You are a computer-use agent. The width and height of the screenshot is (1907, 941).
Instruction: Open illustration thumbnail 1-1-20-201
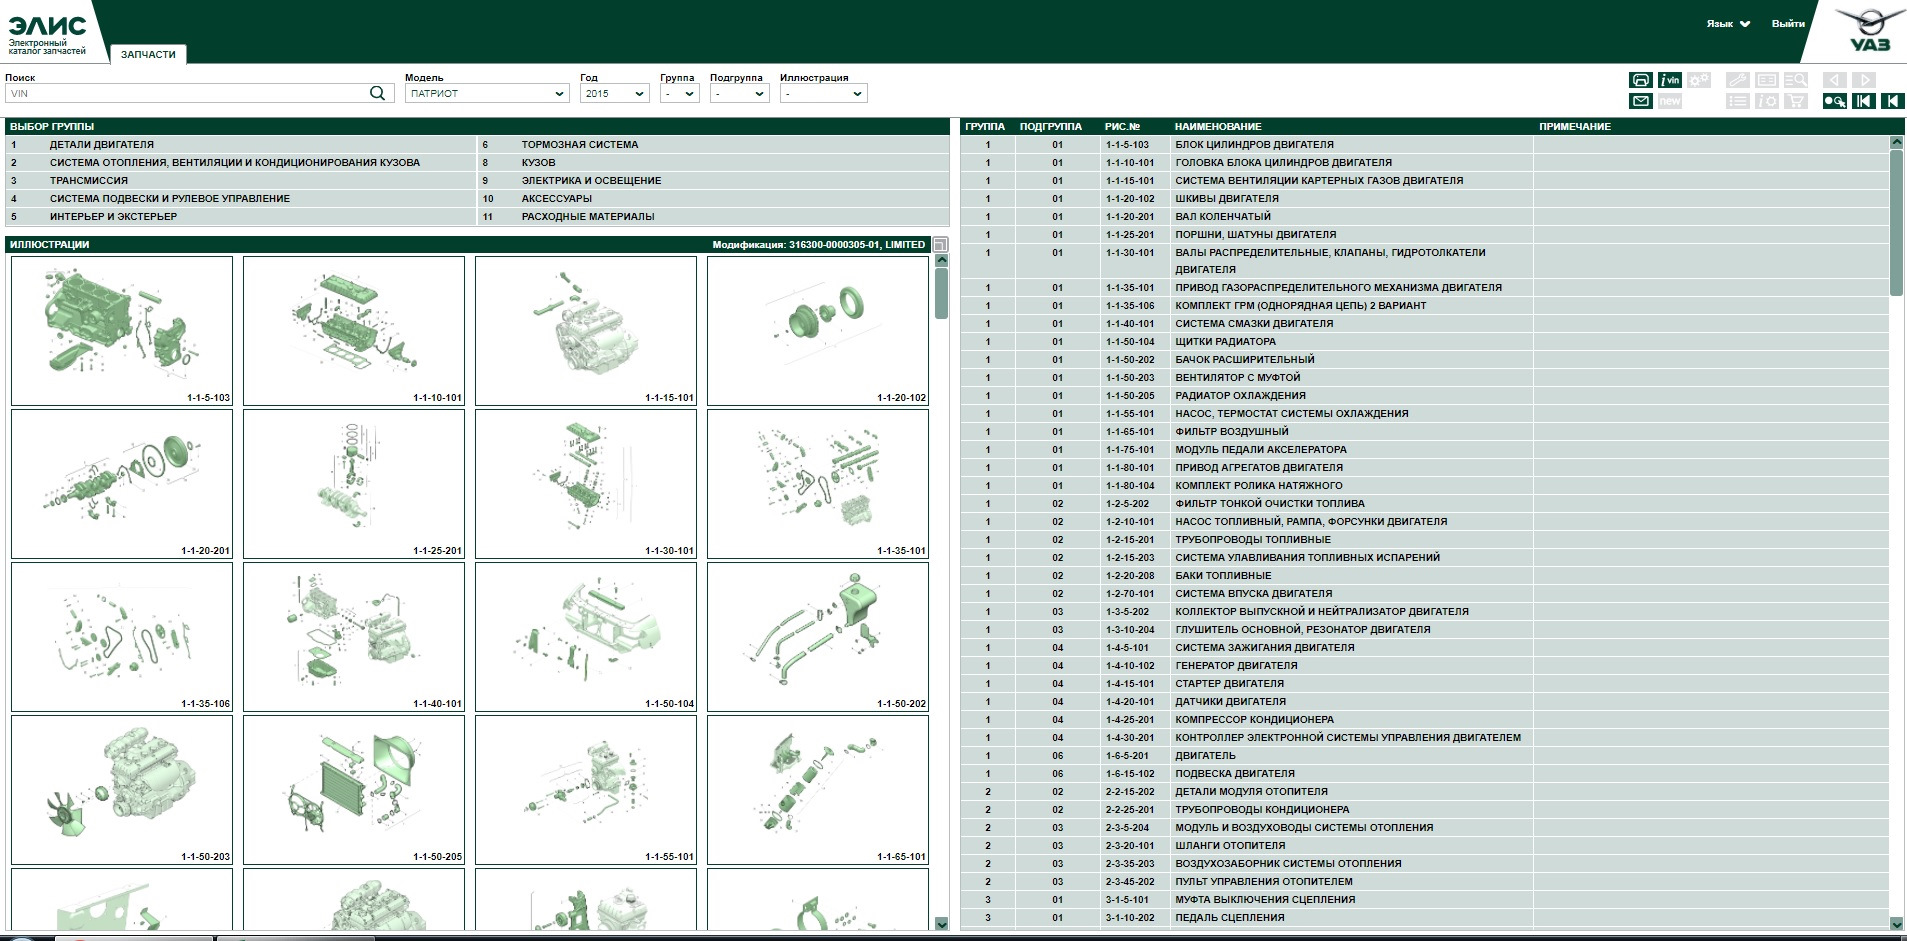coord(122,484)
